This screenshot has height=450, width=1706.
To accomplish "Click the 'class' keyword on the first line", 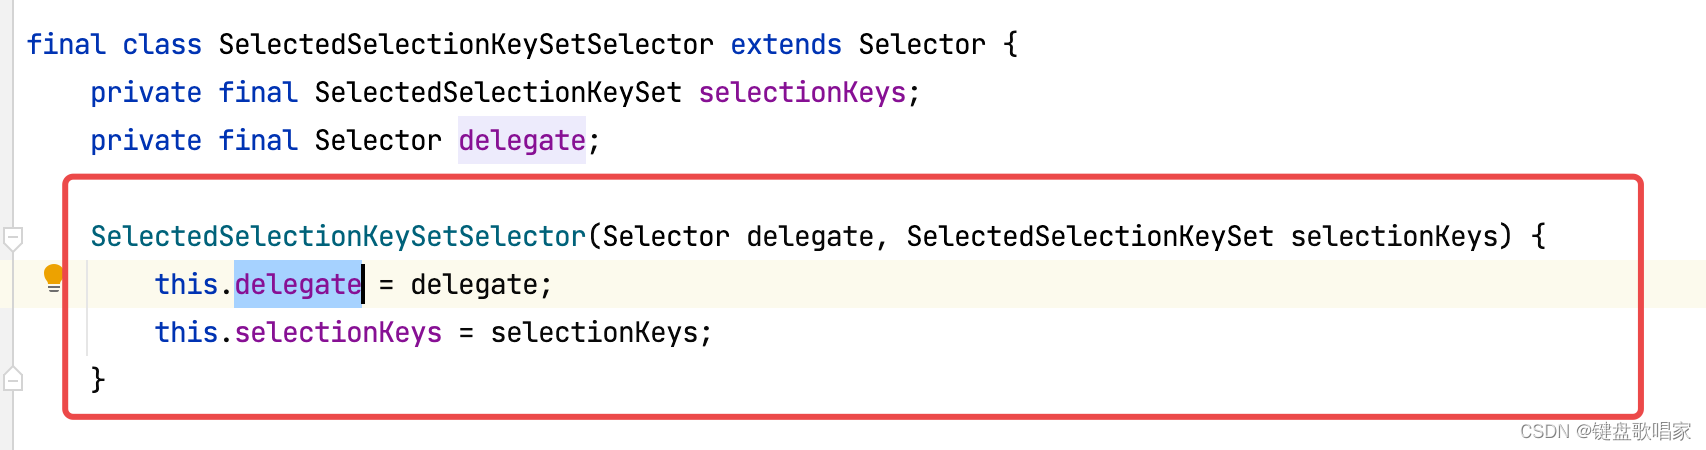I will [162, 45].
